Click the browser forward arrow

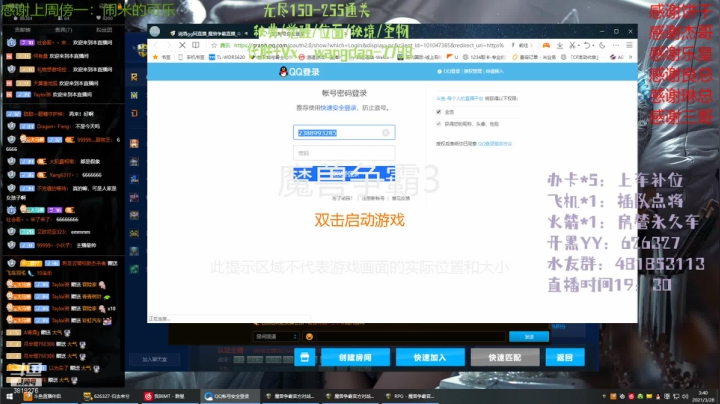pos(169,45)
